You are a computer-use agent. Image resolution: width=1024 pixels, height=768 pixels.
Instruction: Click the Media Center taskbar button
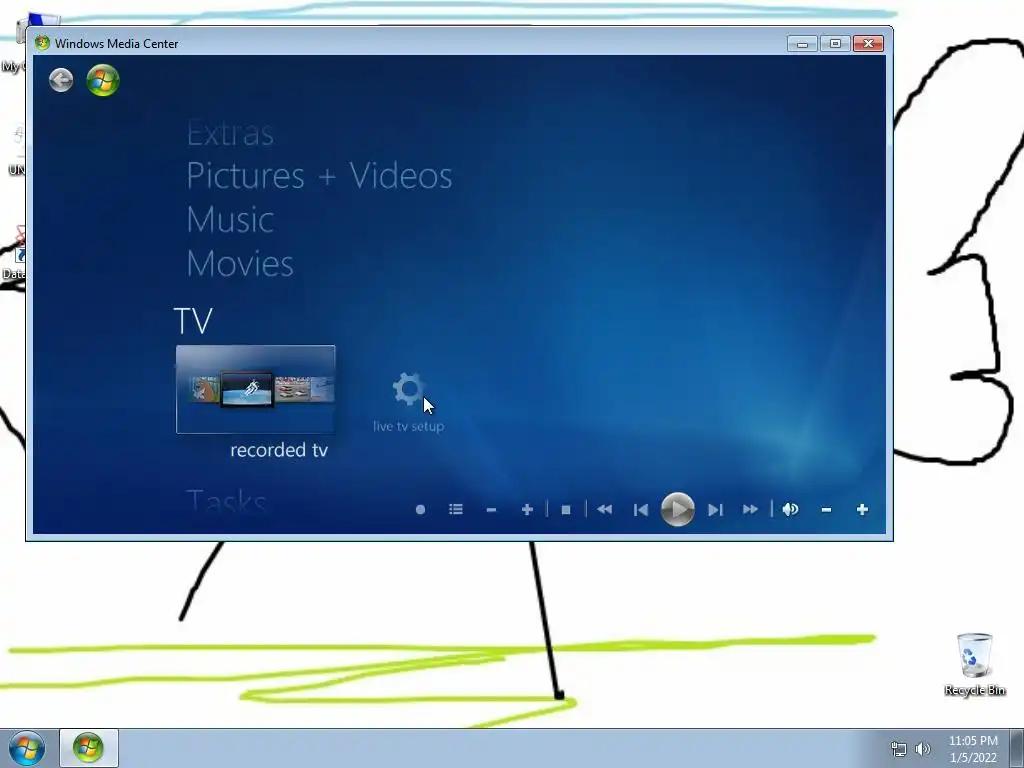pyautogui.click(x=89, y=748)
